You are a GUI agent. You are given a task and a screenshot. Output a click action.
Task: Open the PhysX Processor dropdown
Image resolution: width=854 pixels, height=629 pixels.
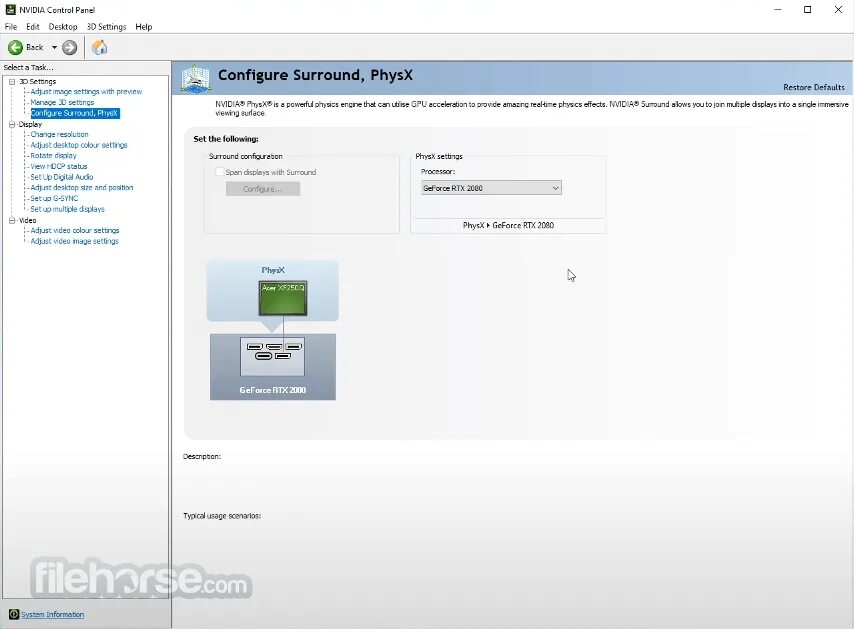(491, 188)
